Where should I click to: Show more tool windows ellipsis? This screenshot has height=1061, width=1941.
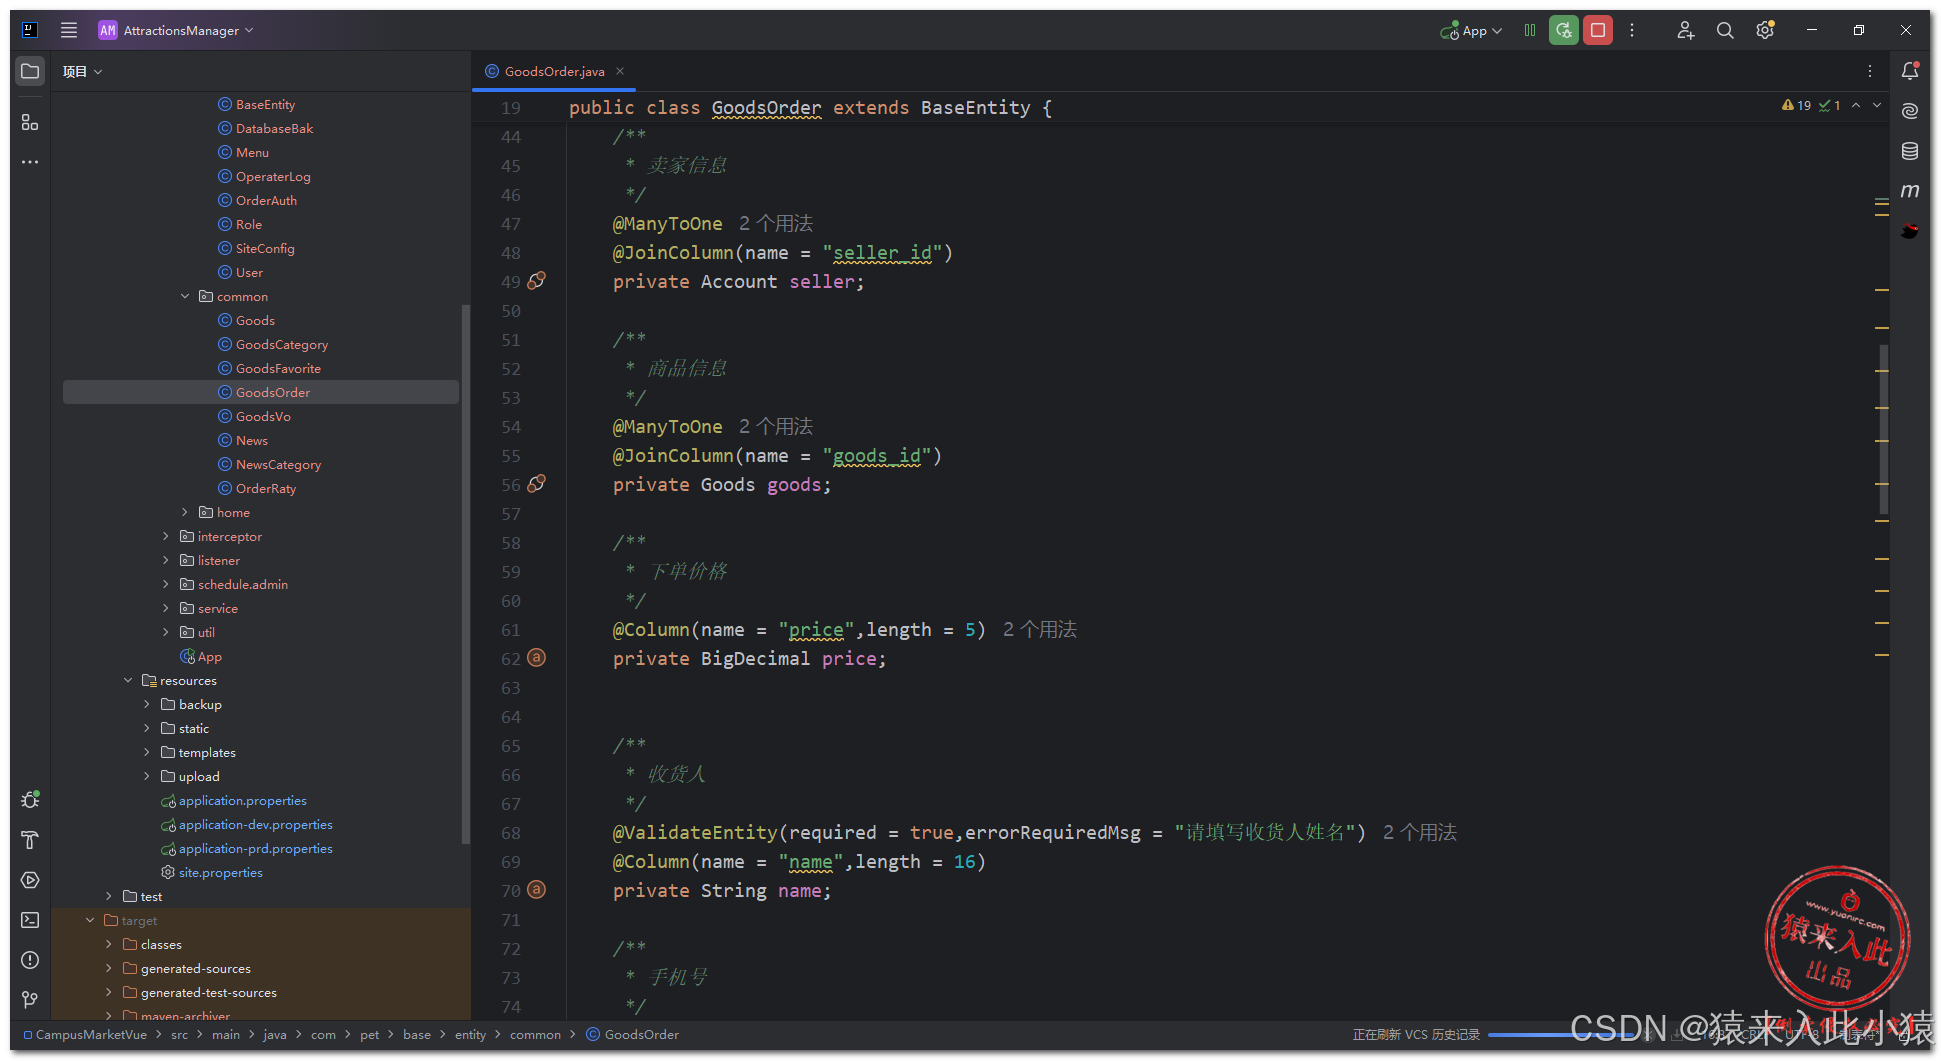[x=30, y=162]
